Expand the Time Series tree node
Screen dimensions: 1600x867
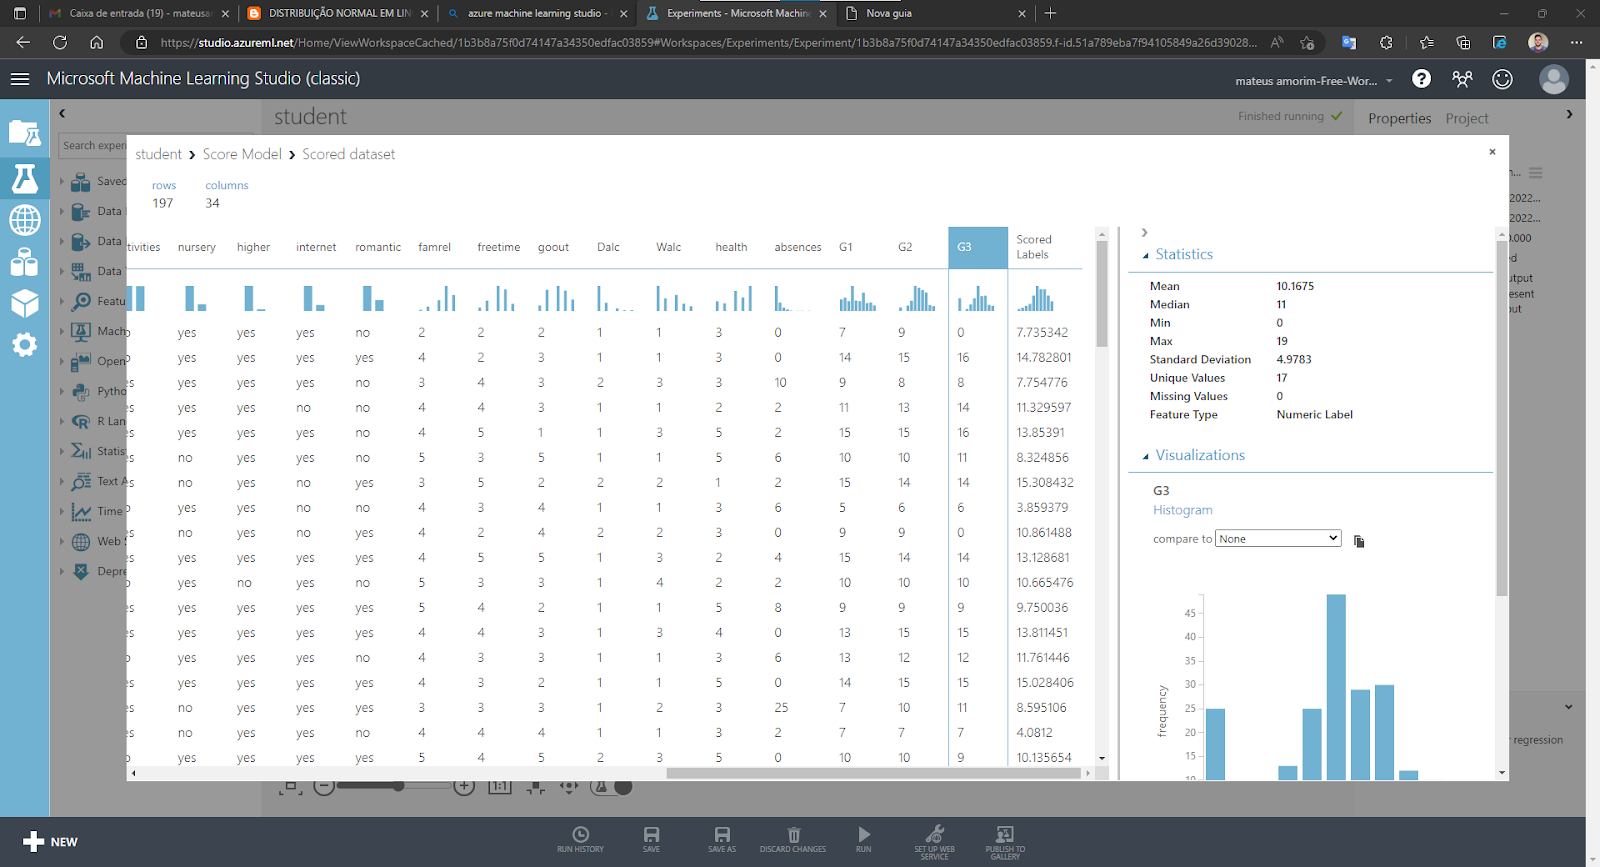coord(62,512)
